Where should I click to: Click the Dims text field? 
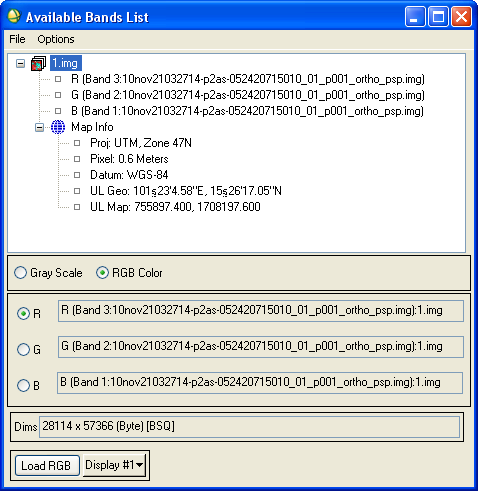click(250, 426)
